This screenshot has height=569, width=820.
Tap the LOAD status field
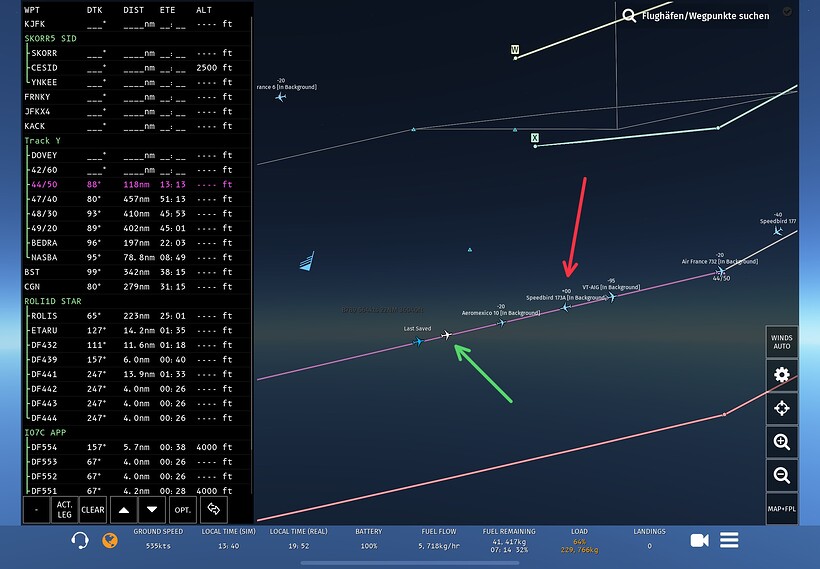579,540
